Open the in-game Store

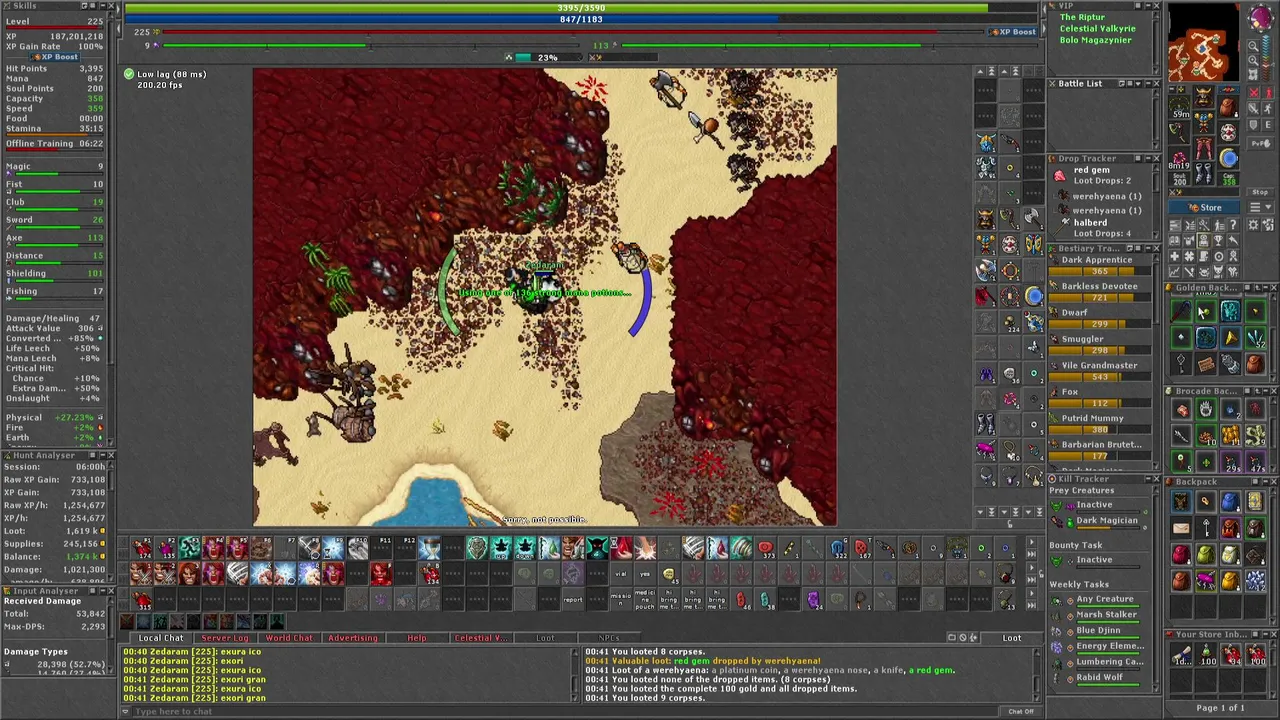pos(1204,207)
